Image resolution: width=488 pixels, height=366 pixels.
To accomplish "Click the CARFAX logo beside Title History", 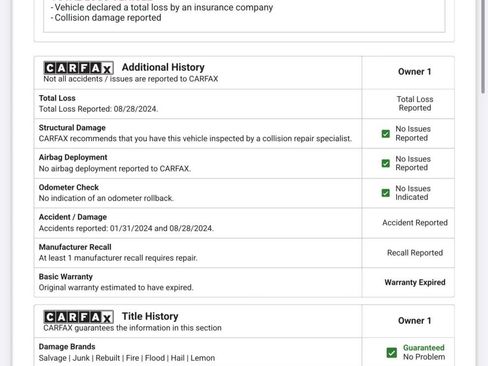I will pos(79,317).
